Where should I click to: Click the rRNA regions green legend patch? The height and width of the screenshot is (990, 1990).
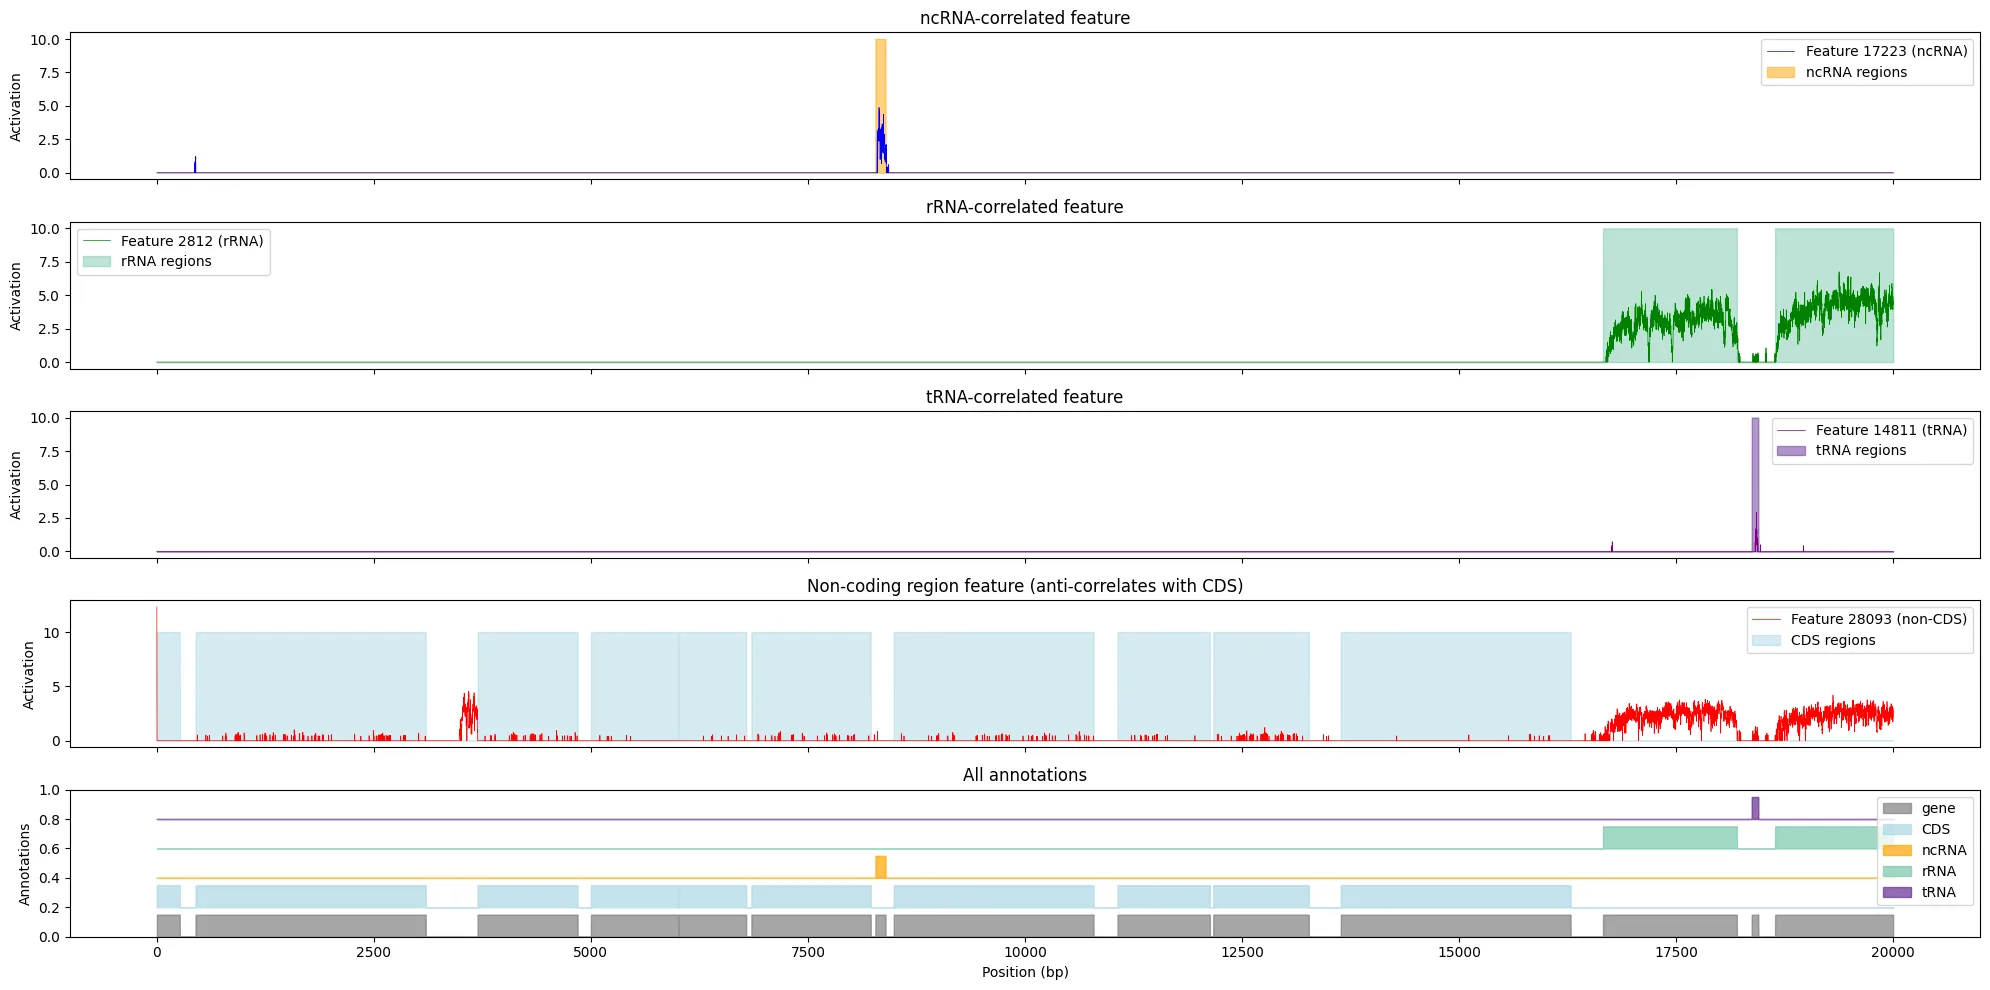[97, 261]
